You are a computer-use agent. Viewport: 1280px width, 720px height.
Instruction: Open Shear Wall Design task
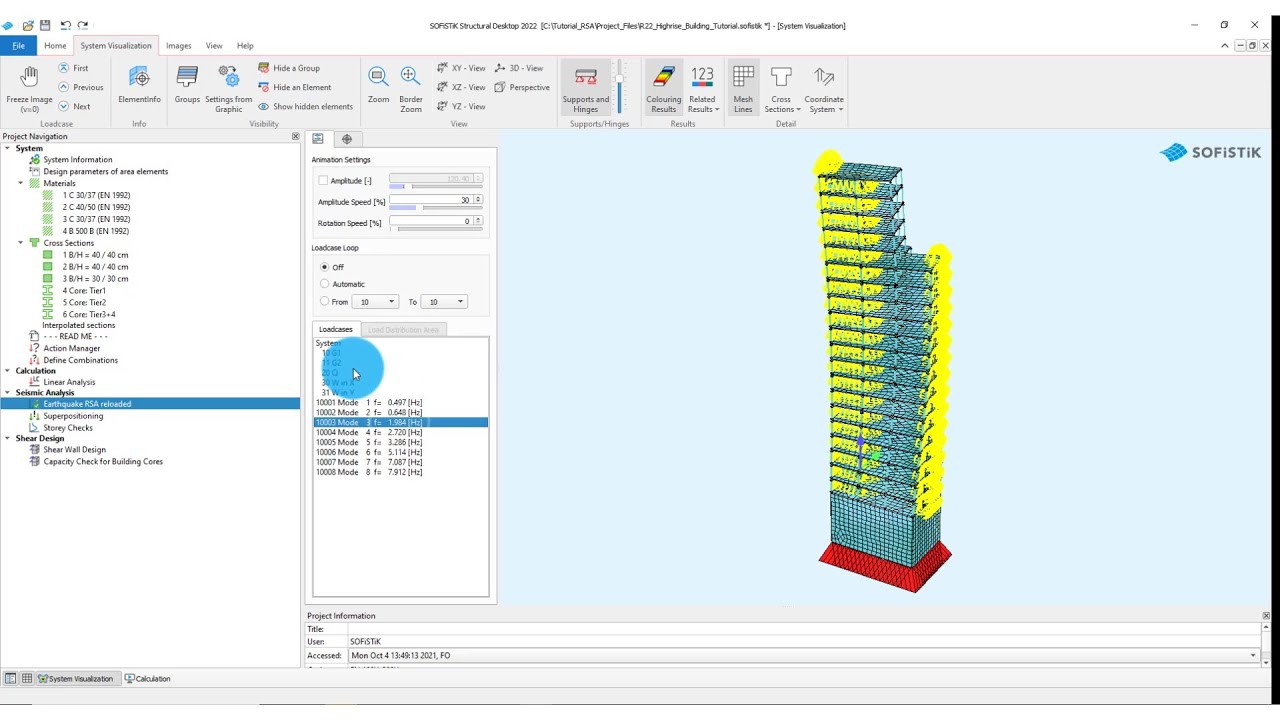74,450
